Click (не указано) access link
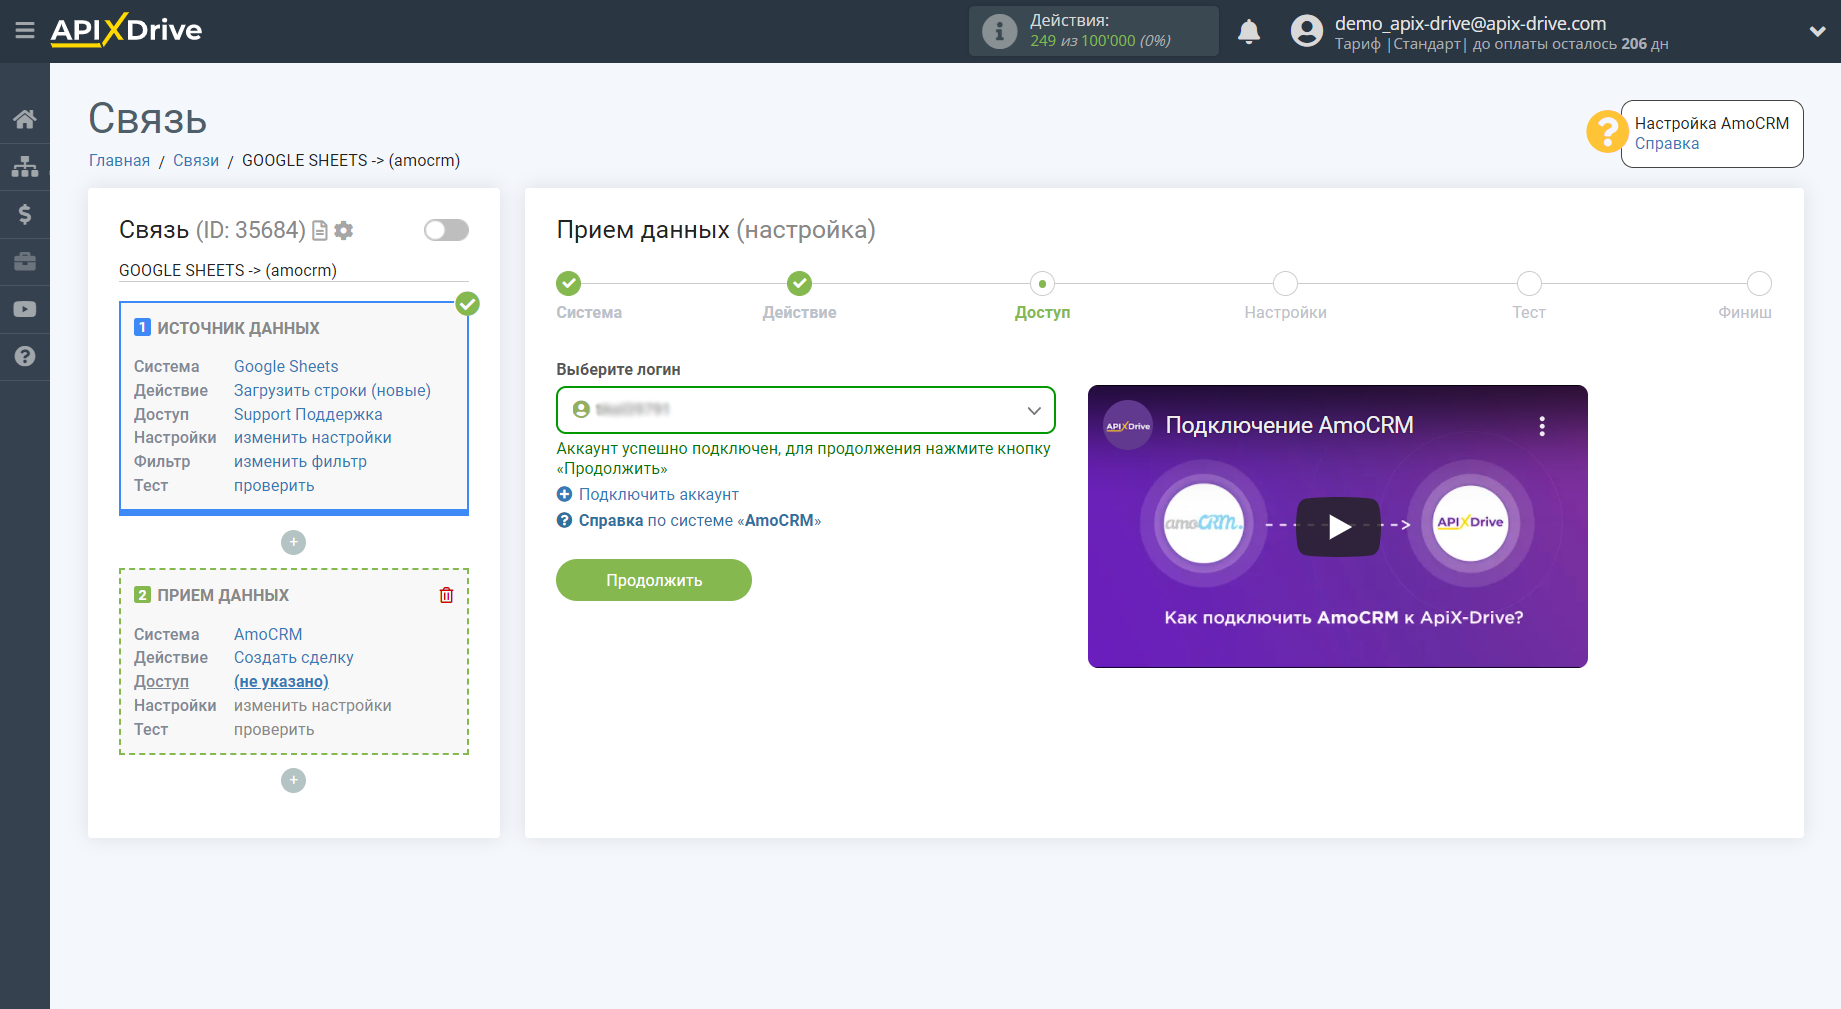The height and width of the screenshot is (1009, 1841). [281, 682]
